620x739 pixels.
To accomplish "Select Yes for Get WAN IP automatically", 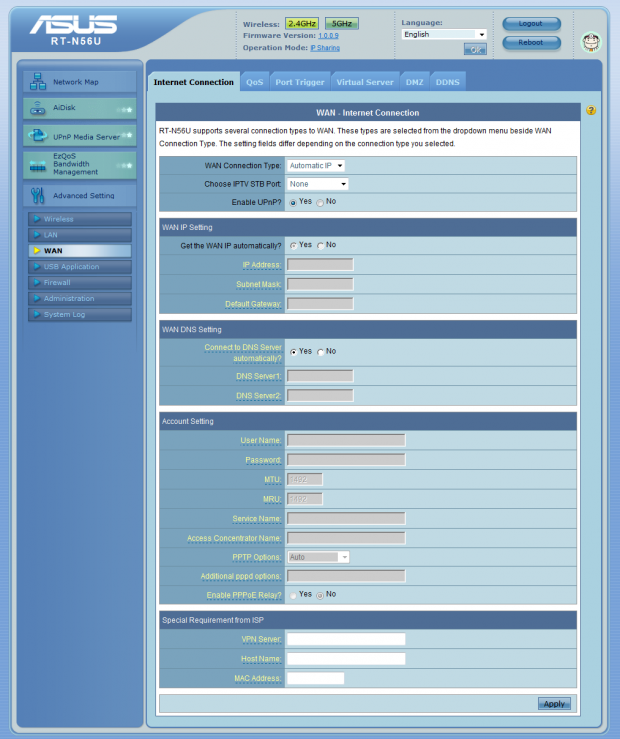I will 293,246.
